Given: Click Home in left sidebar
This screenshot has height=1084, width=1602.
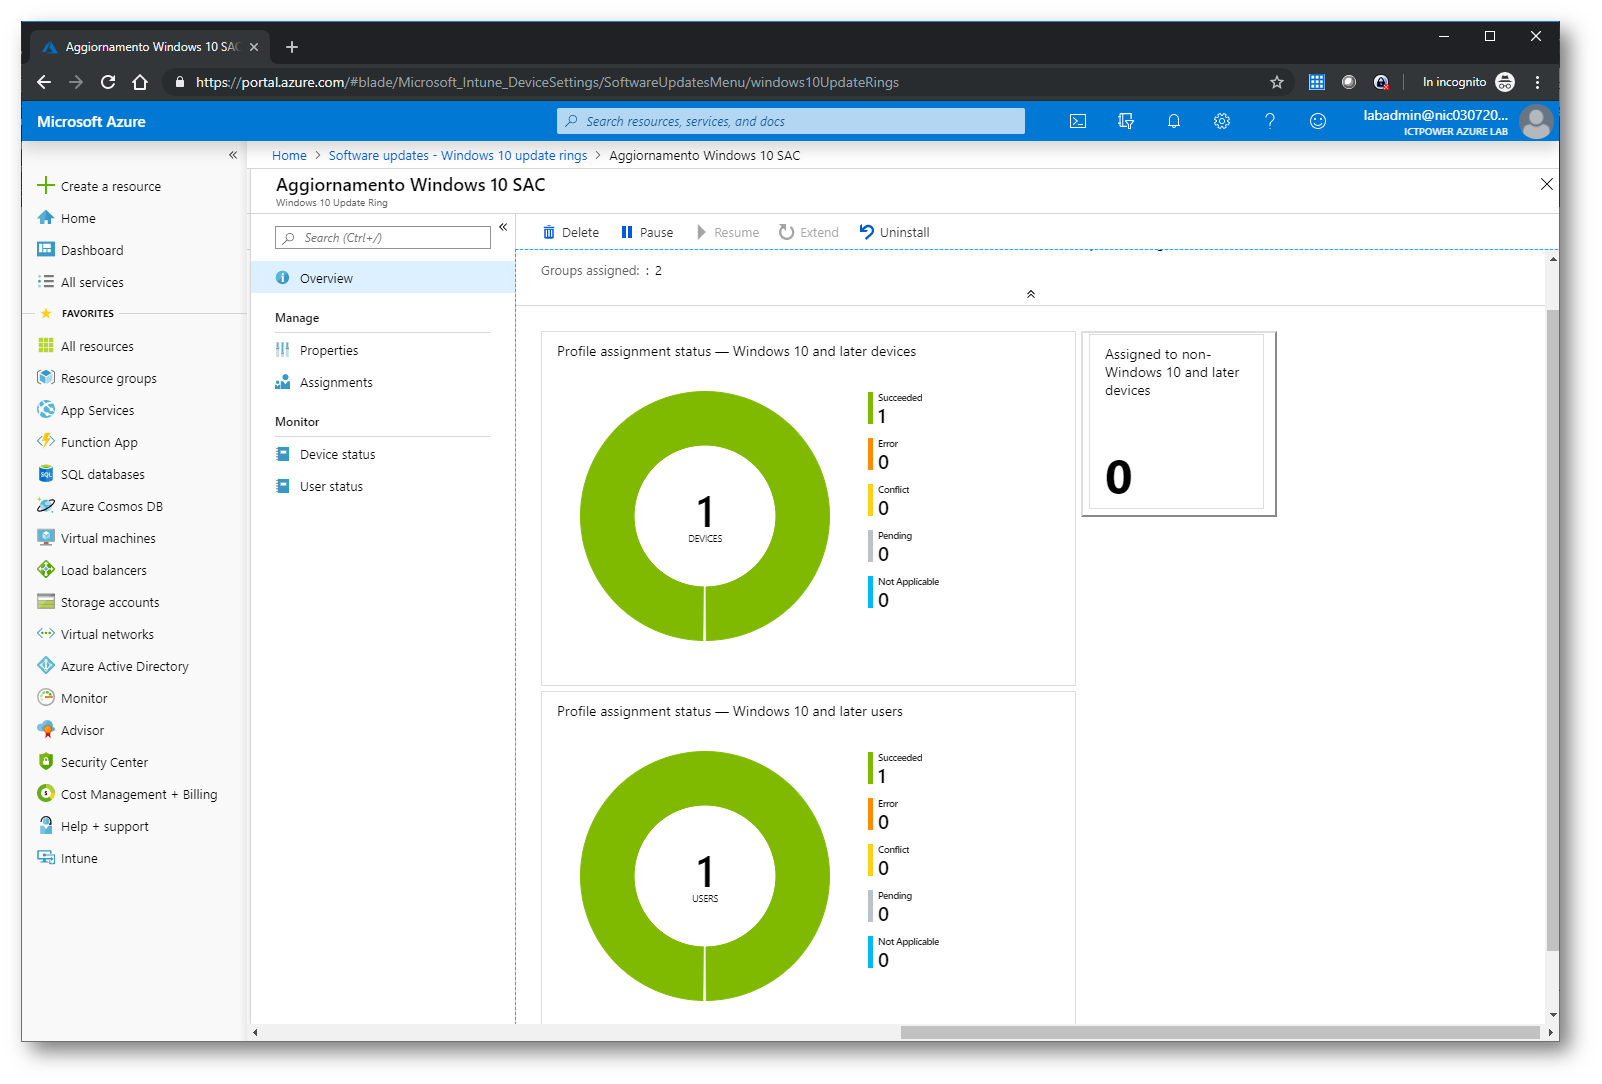Looking at the screenshot, I should click(x=66, y=218).
